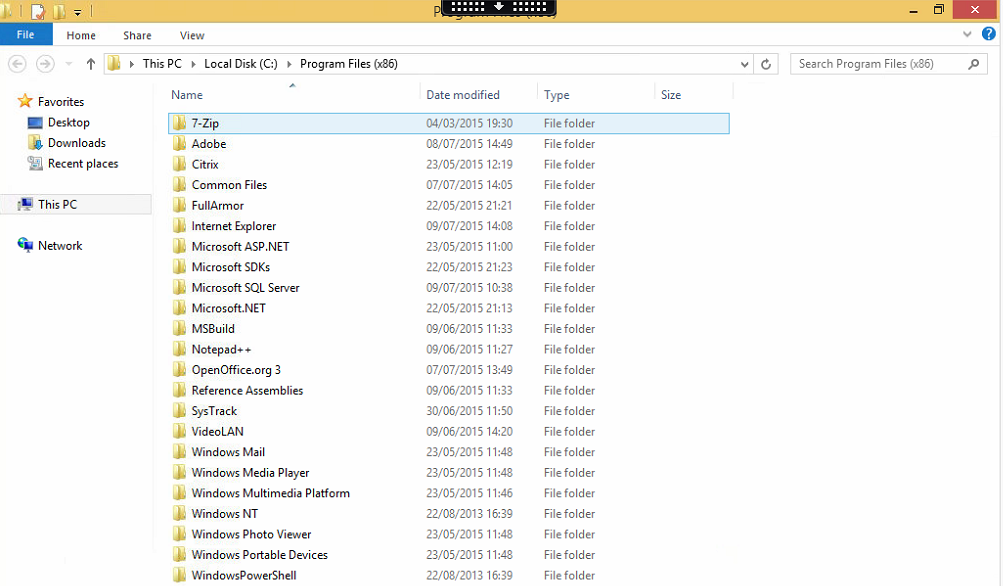The height and width of the screenshot is (586, 1003).
Task: Click This PC in the address breadcrumb
Action: (162, 64)
